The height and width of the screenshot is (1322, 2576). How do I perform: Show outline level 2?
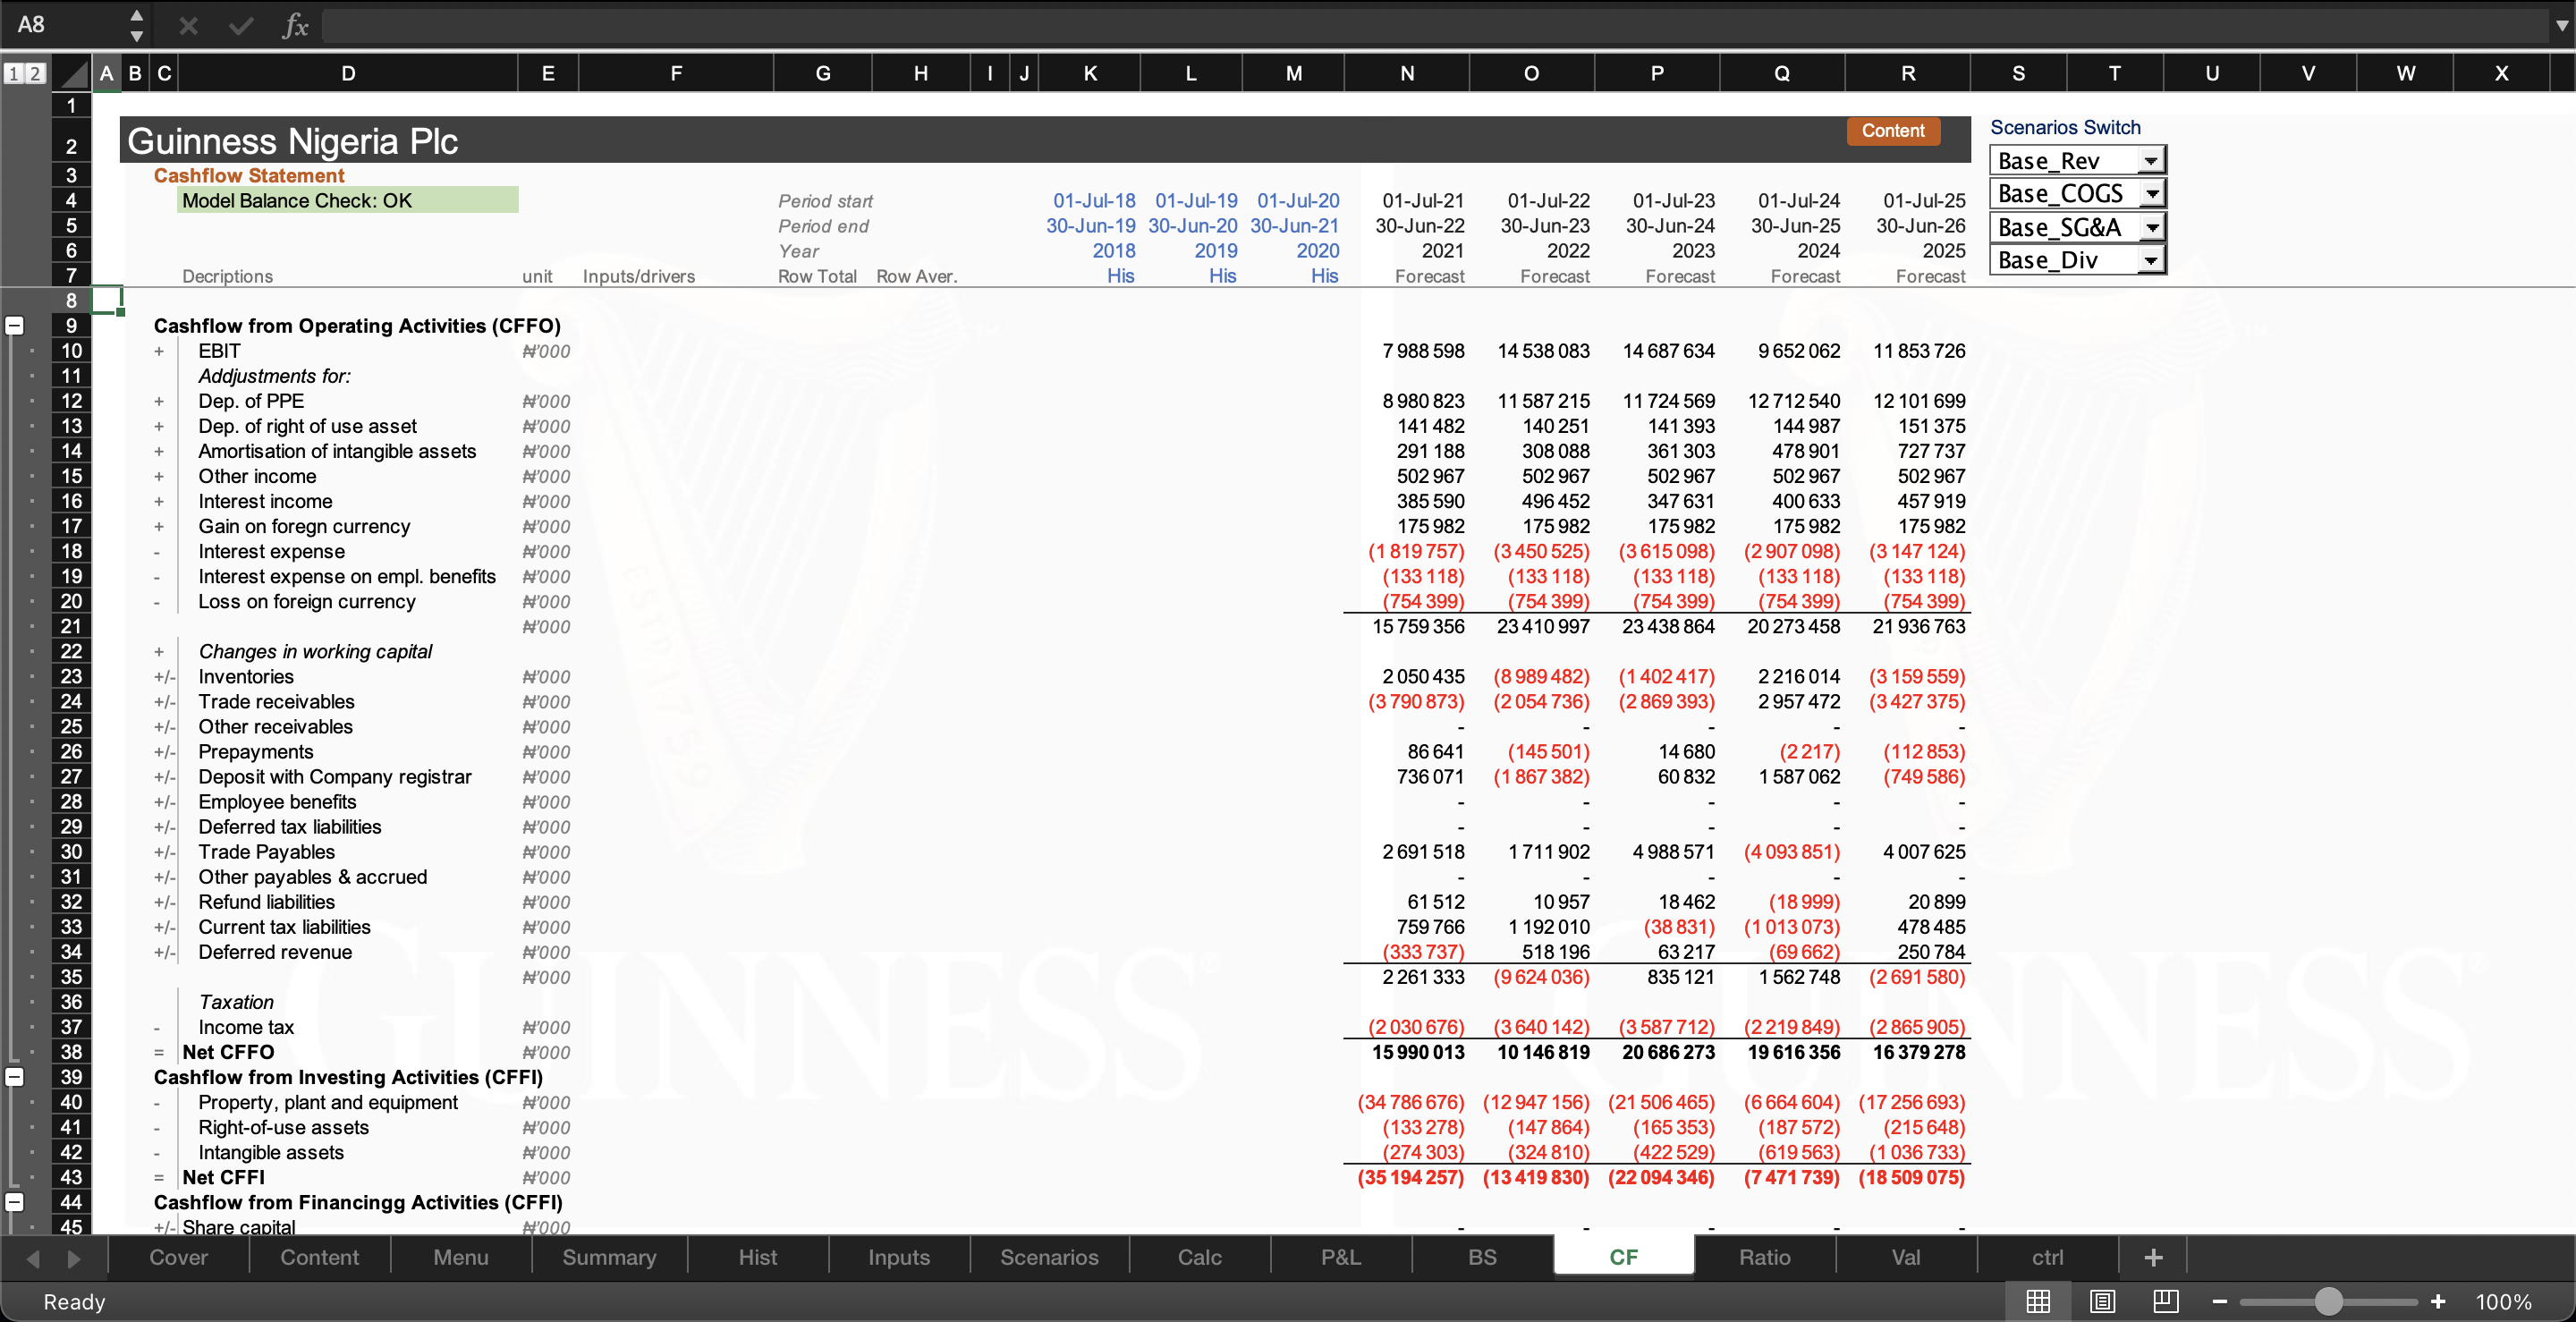35,73
